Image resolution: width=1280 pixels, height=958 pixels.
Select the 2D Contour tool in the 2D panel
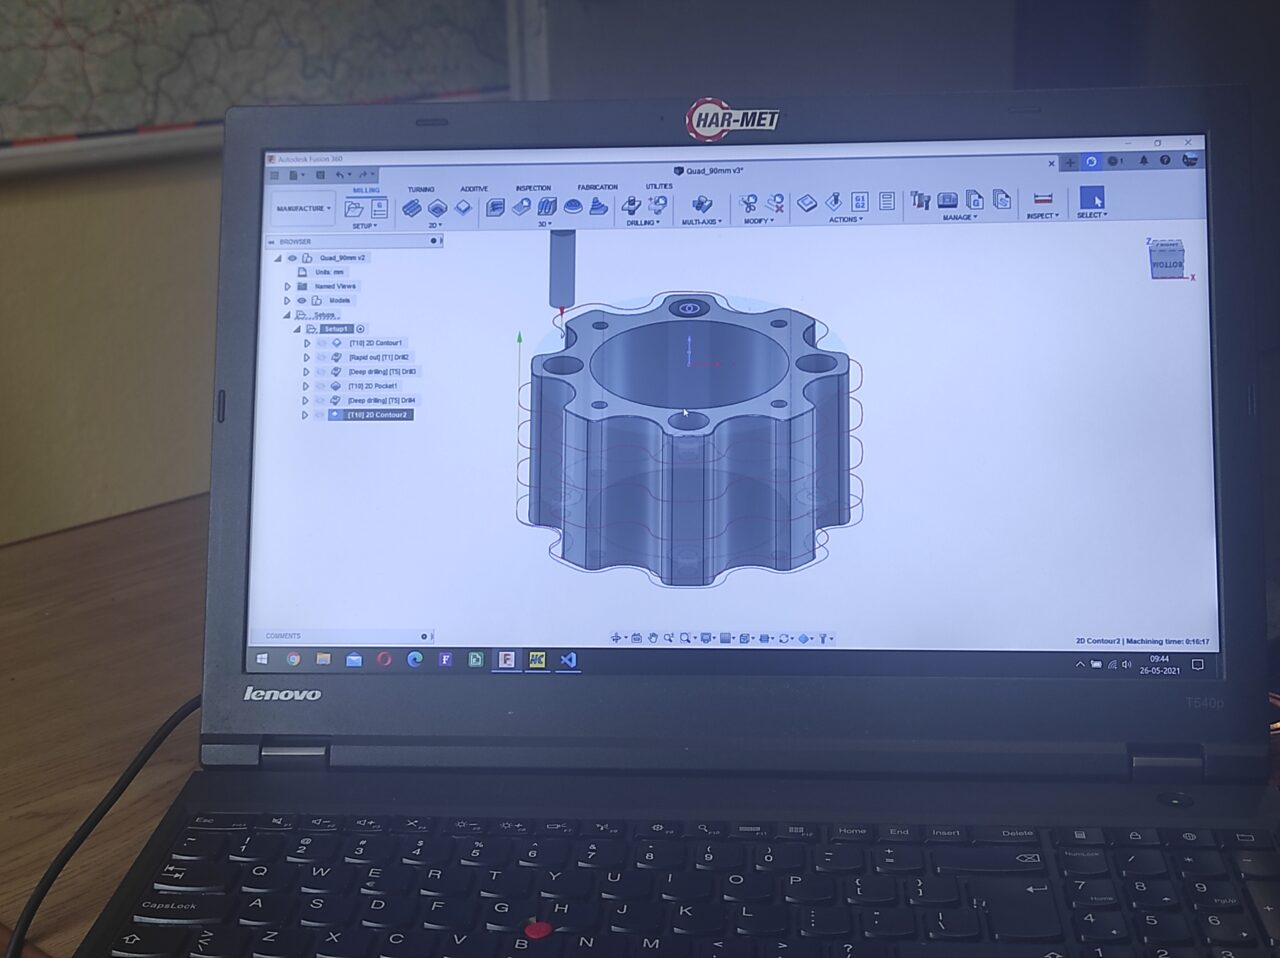pyautogui.click(x=463, y=206)
